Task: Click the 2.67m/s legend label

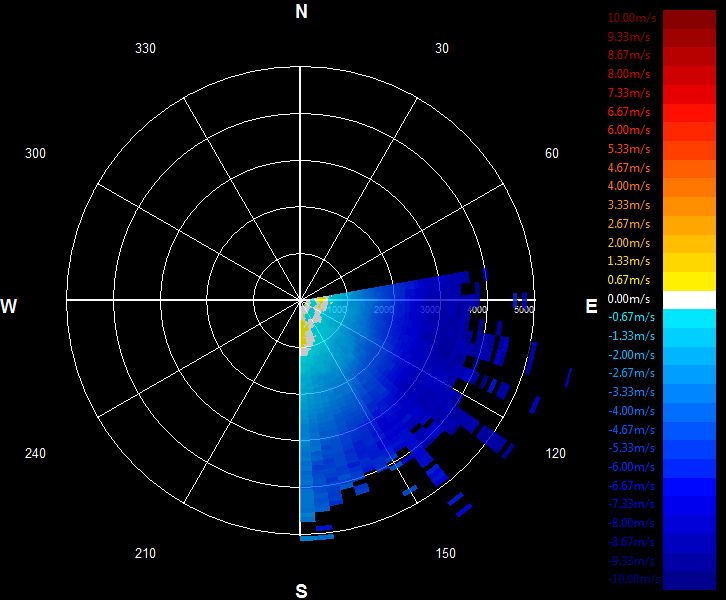Action: (x=629, y=224)
